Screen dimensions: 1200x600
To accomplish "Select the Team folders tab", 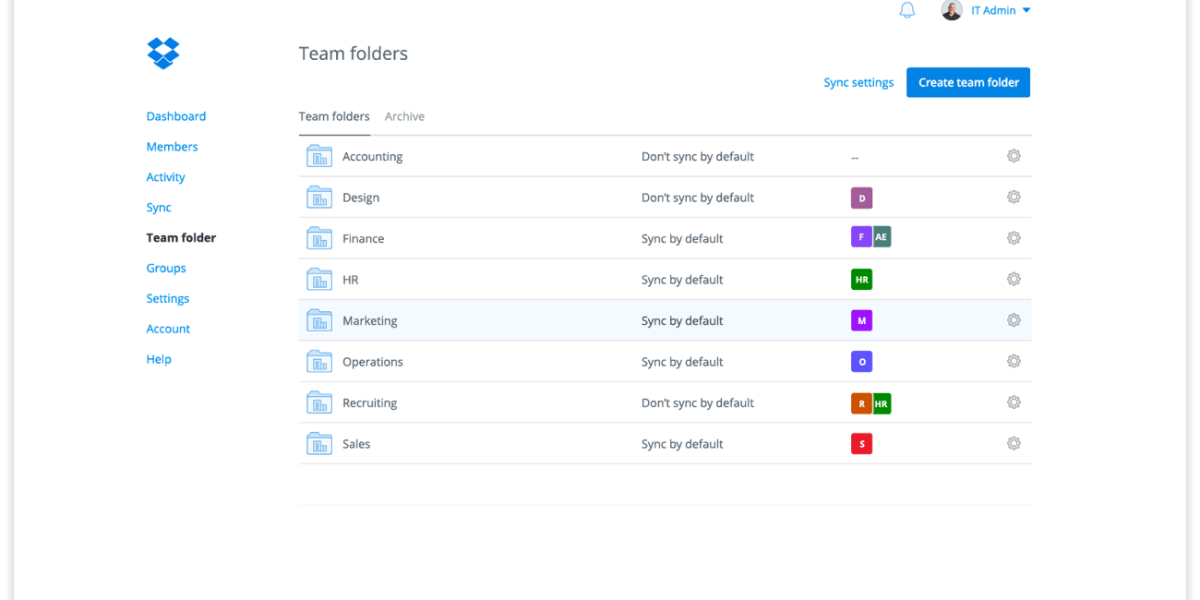I will click(x=334, y=116).
